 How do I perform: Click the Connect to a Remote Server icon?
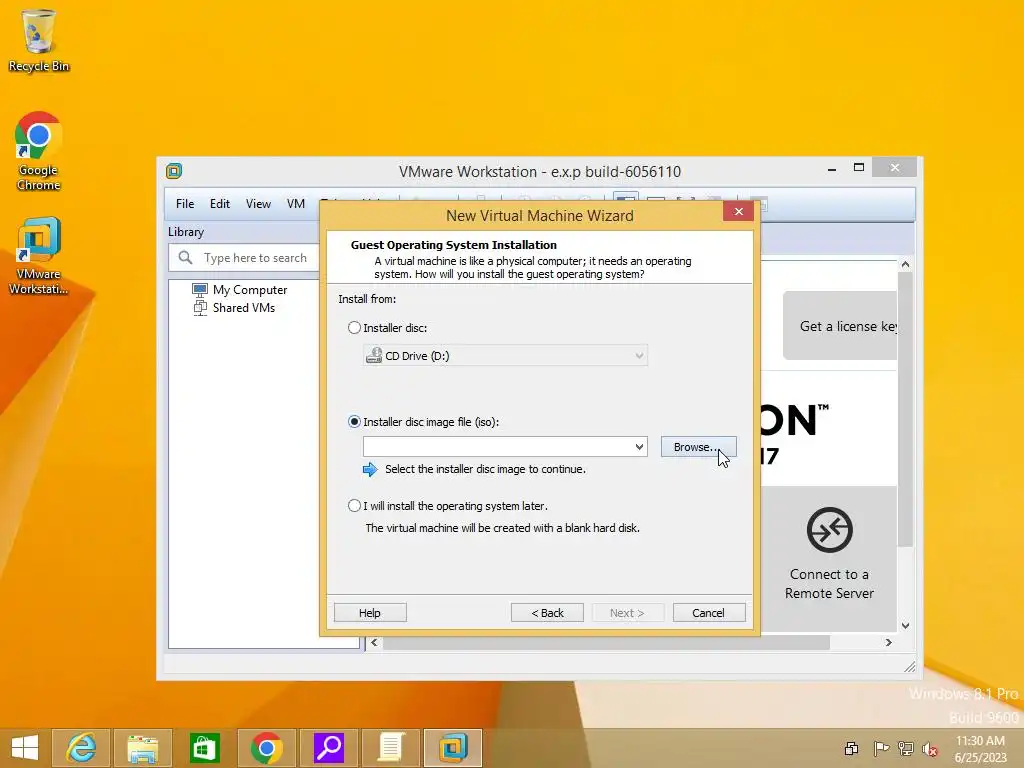pos(829,530)
